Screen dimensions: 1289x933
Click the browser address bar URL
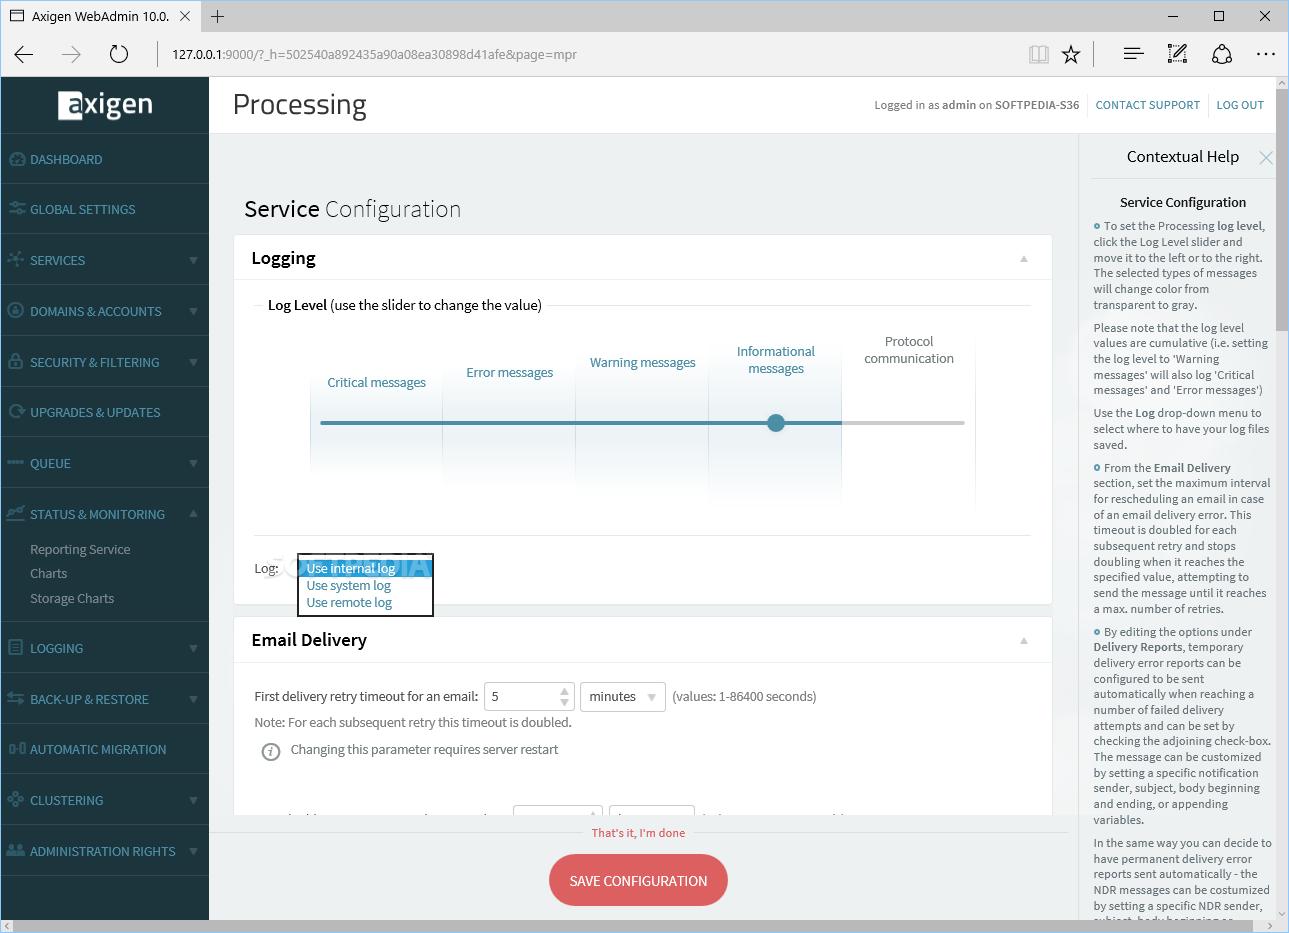(x=374, y=54)
